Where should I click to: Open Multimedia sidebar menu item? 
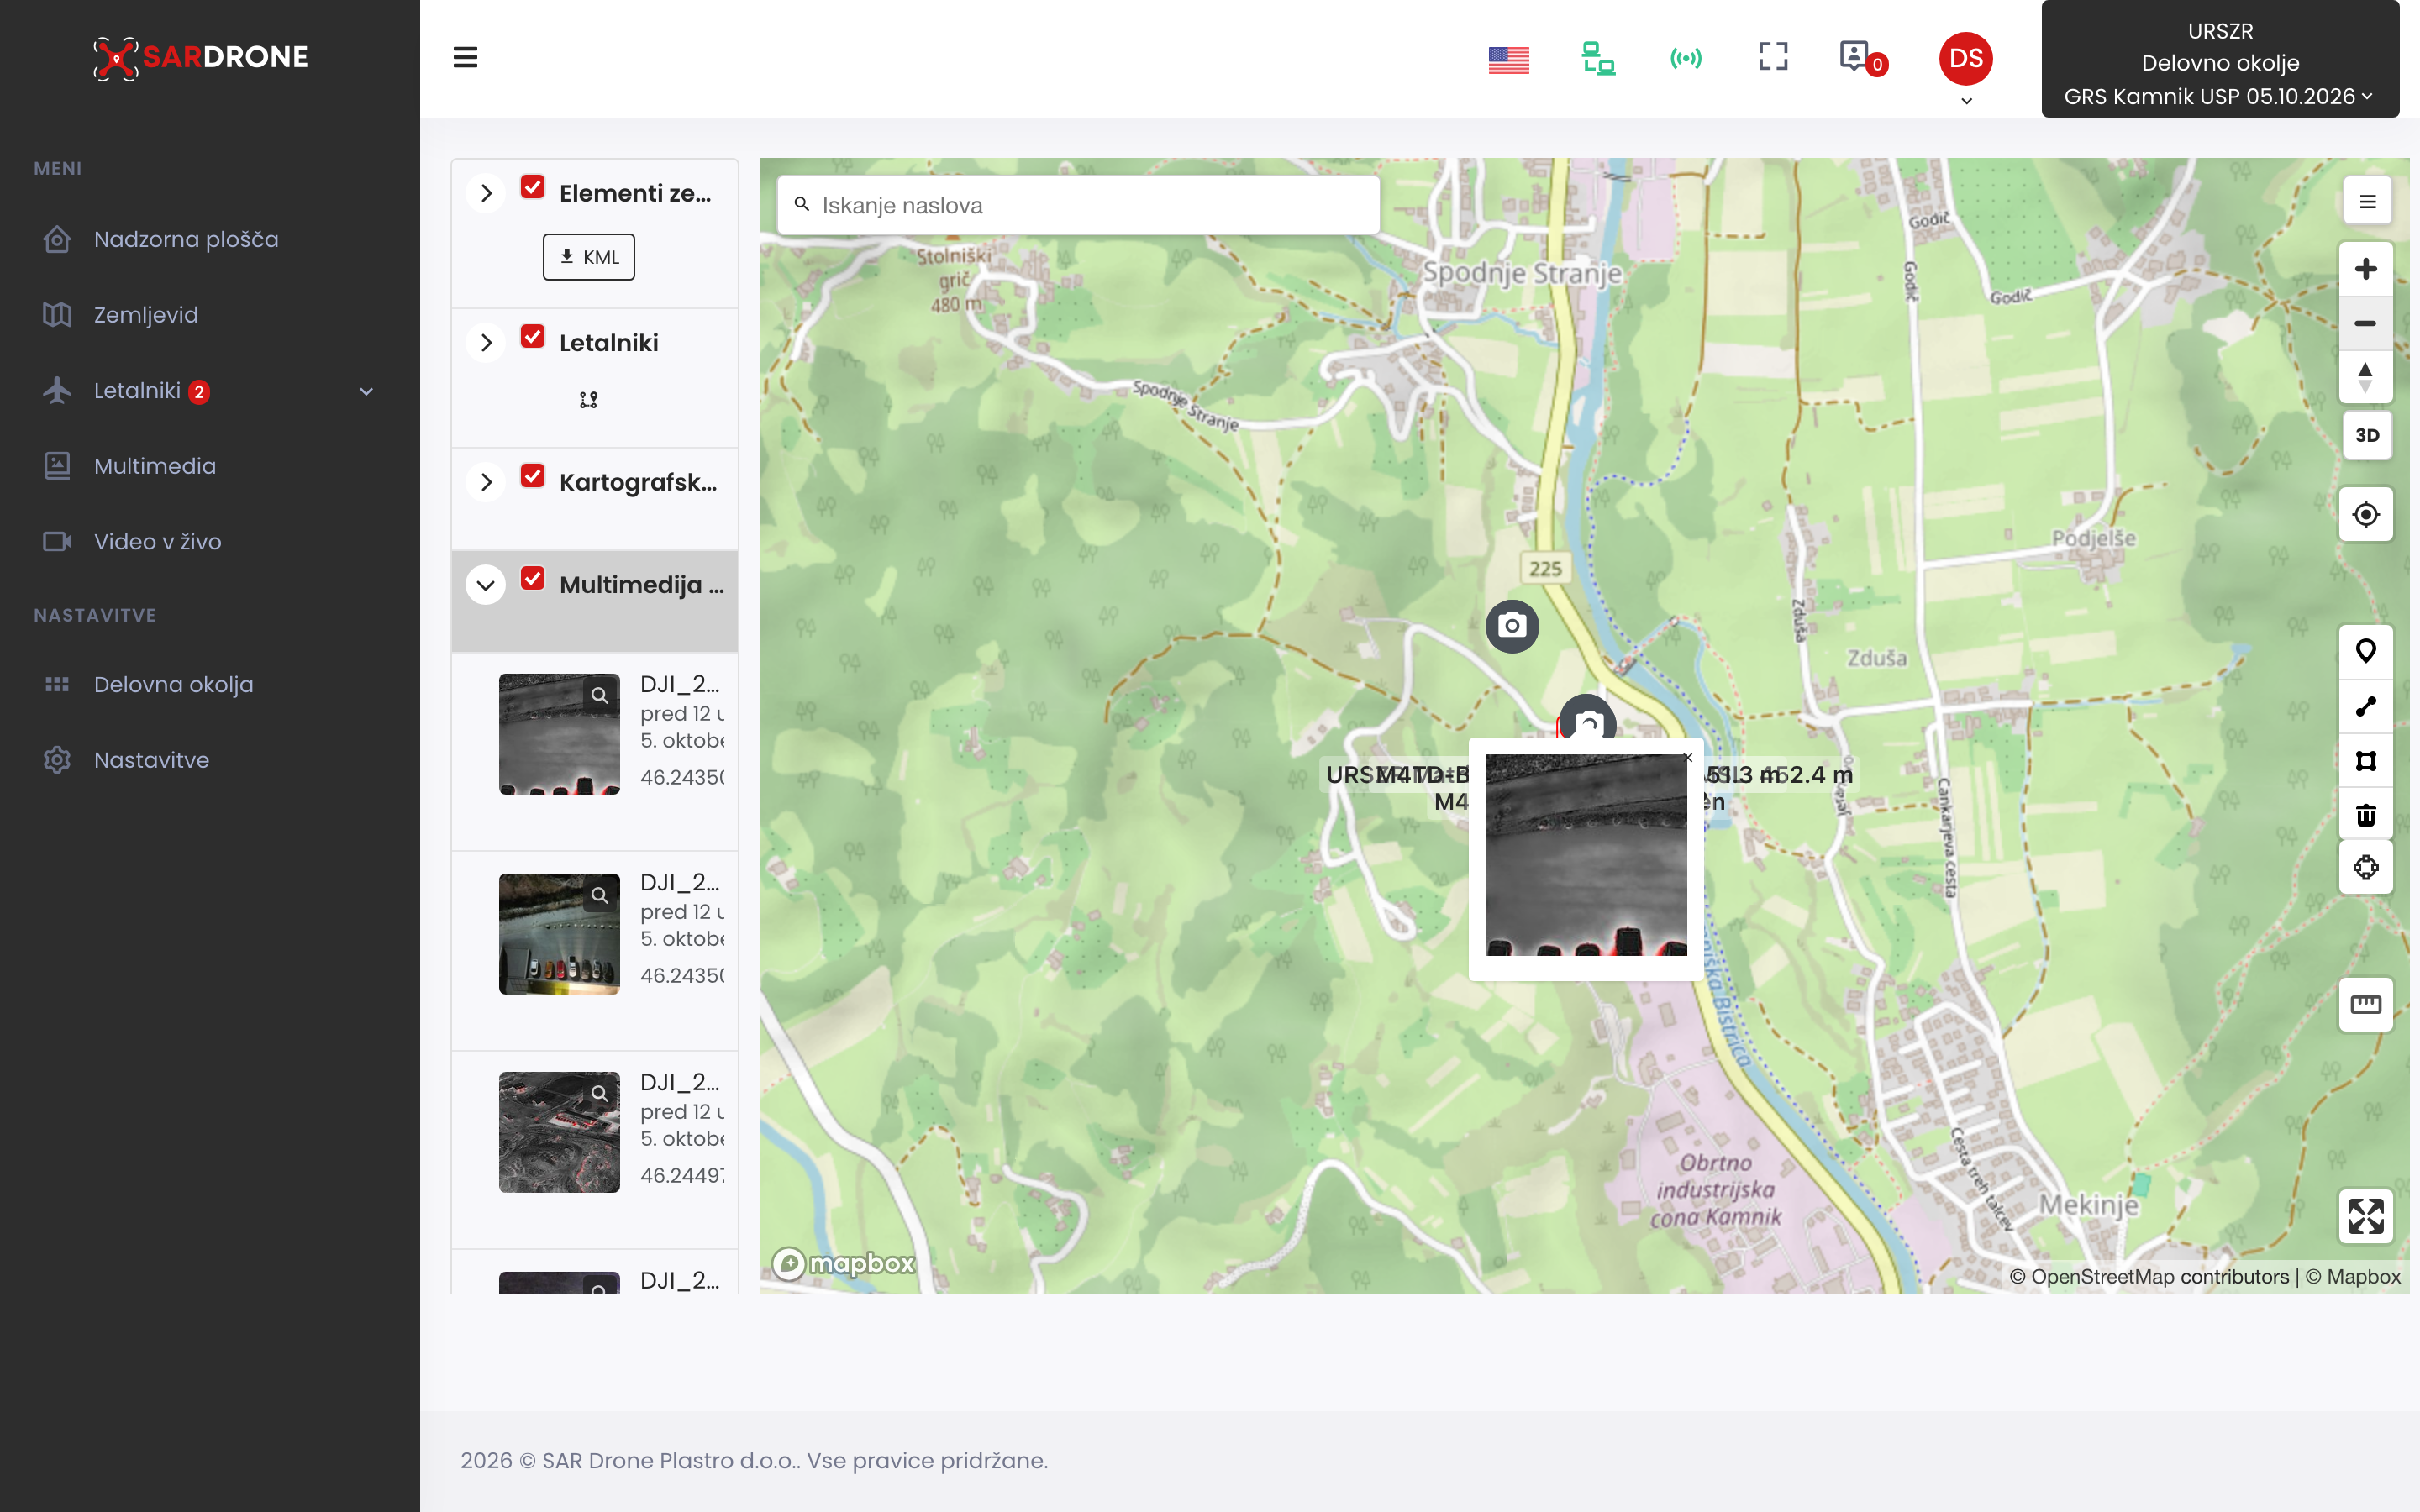(155, 466)
